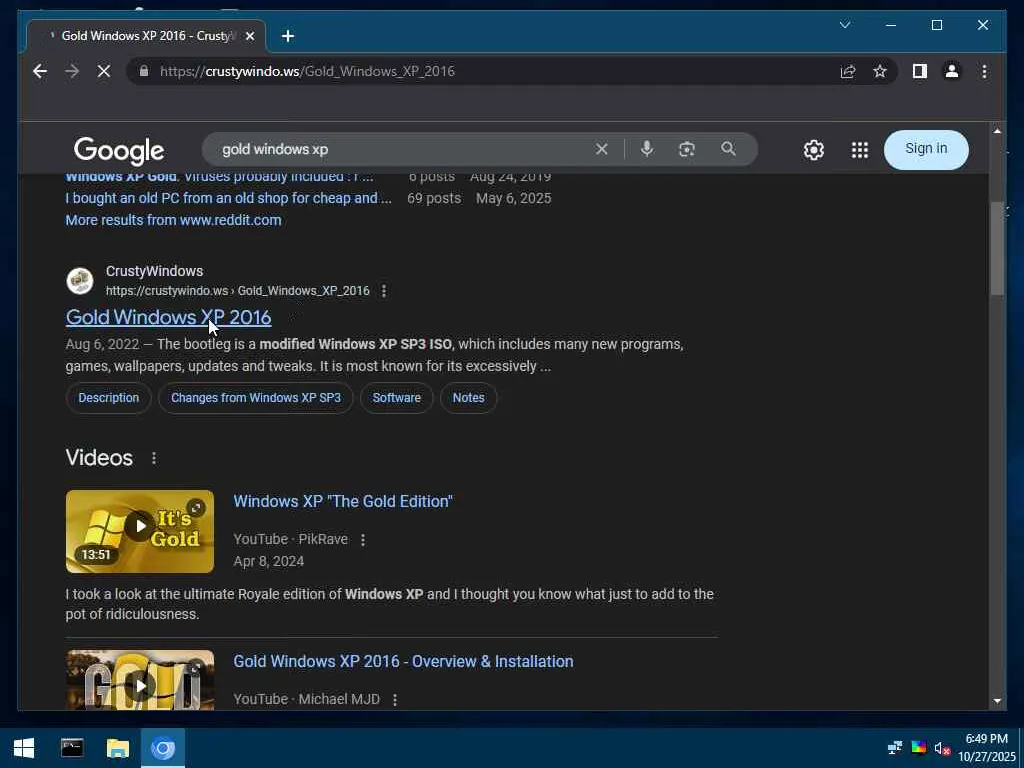Open Gold Windows XP 2016 Overview & Installation

click(403, 661)
